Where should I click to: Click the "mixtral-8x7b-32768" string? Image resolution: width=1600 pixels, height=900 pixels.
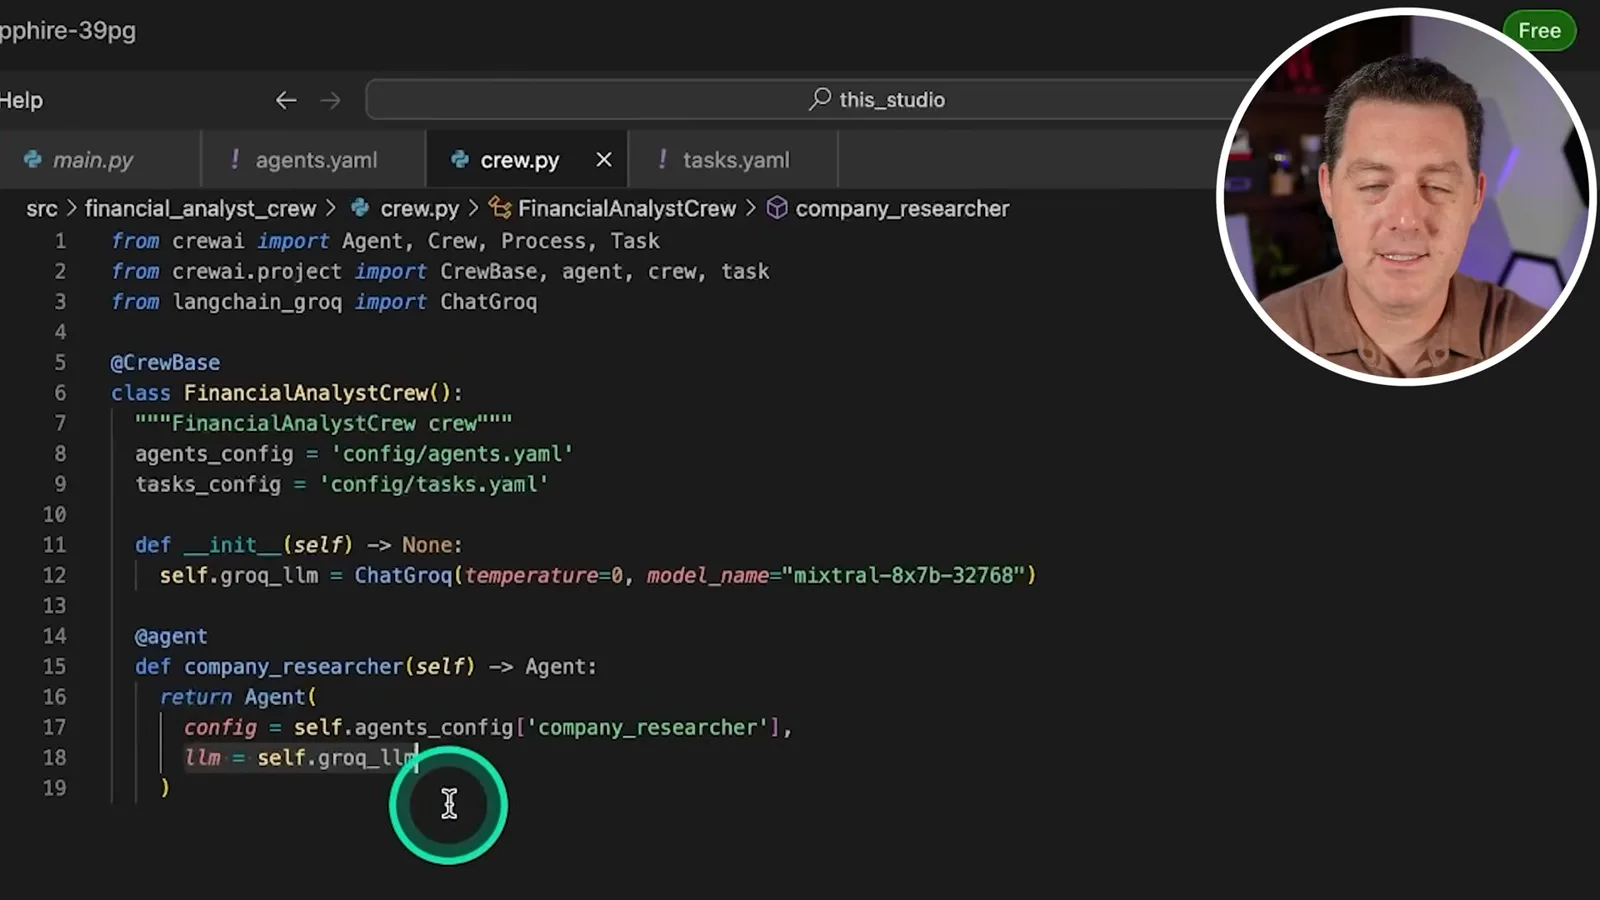(903, 575)
